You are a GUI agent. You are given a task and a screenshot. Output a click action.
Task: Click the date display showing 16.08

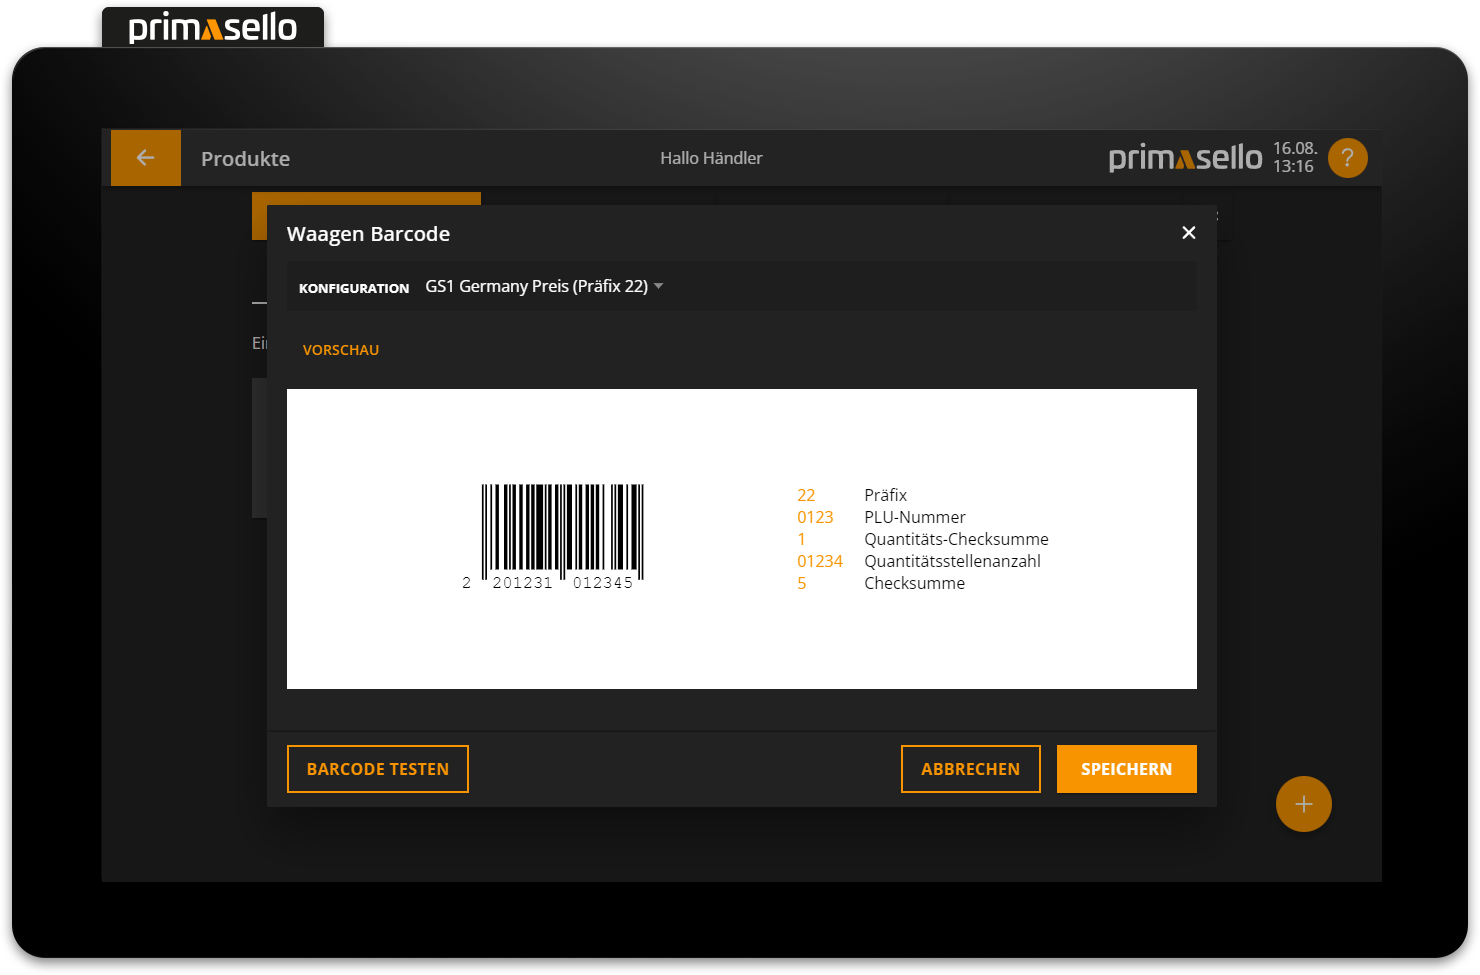[x=1294, y=150]
